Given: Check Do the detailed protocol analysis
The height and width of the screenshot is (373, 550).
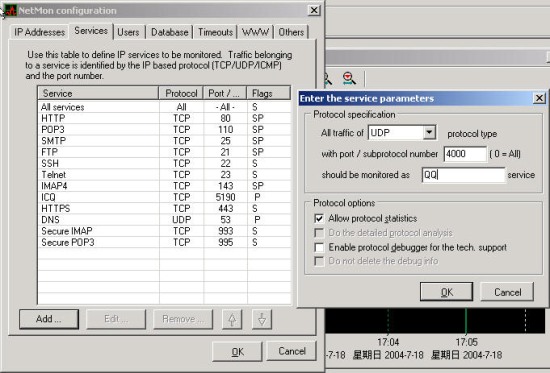Looking at the screenshot, I should [319, 233].
